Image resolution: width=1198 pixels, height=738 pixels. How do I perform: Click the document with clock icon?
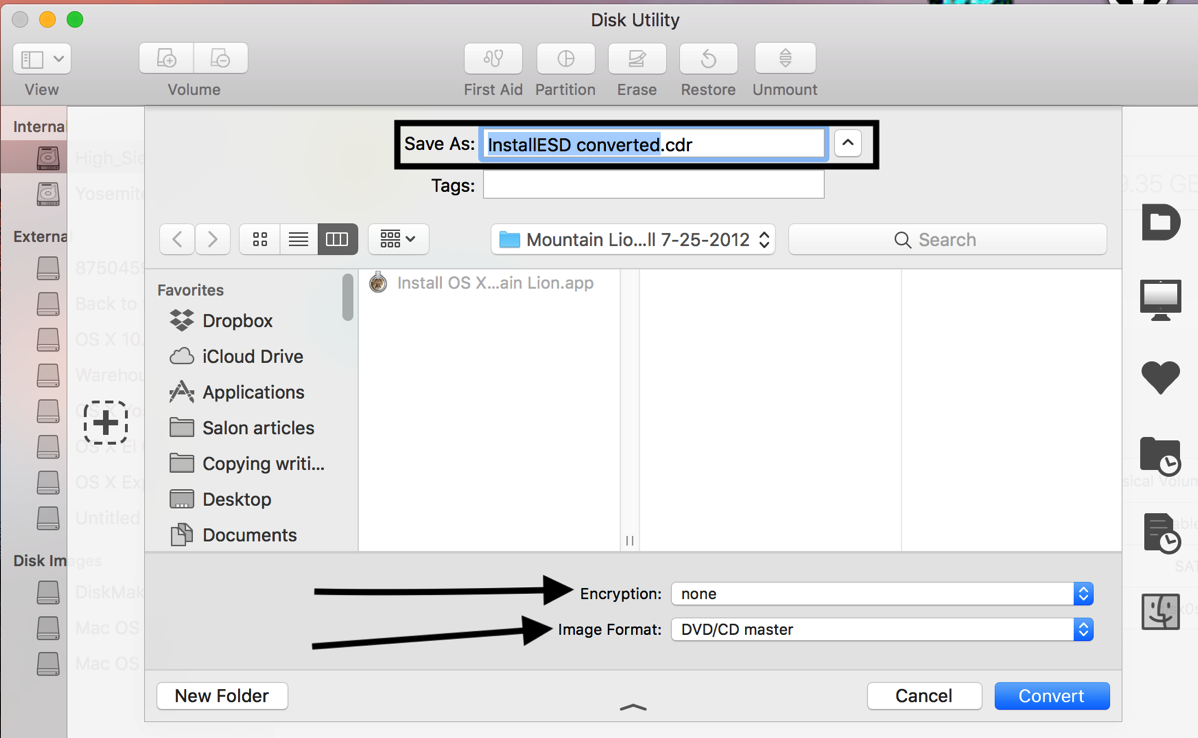pos(1161,533)
